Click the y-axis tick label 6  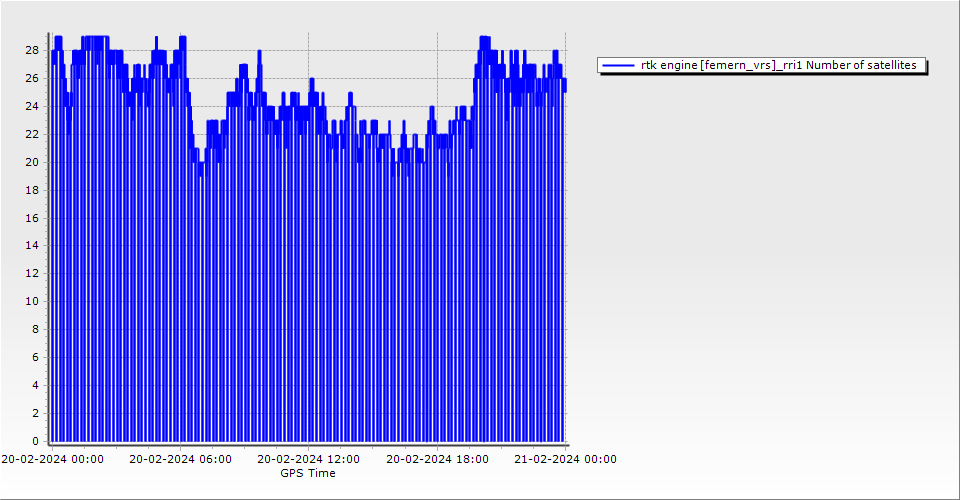click(35, 357)
